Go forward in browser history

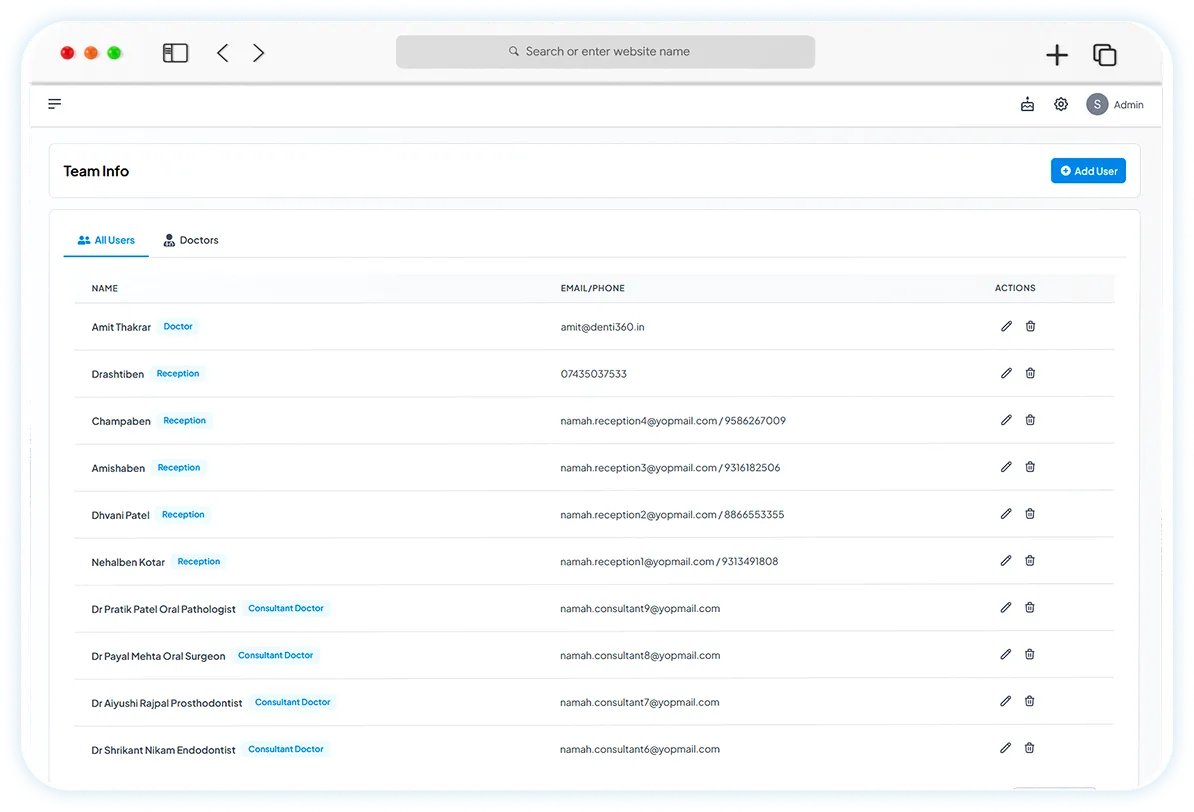[259, 53]
